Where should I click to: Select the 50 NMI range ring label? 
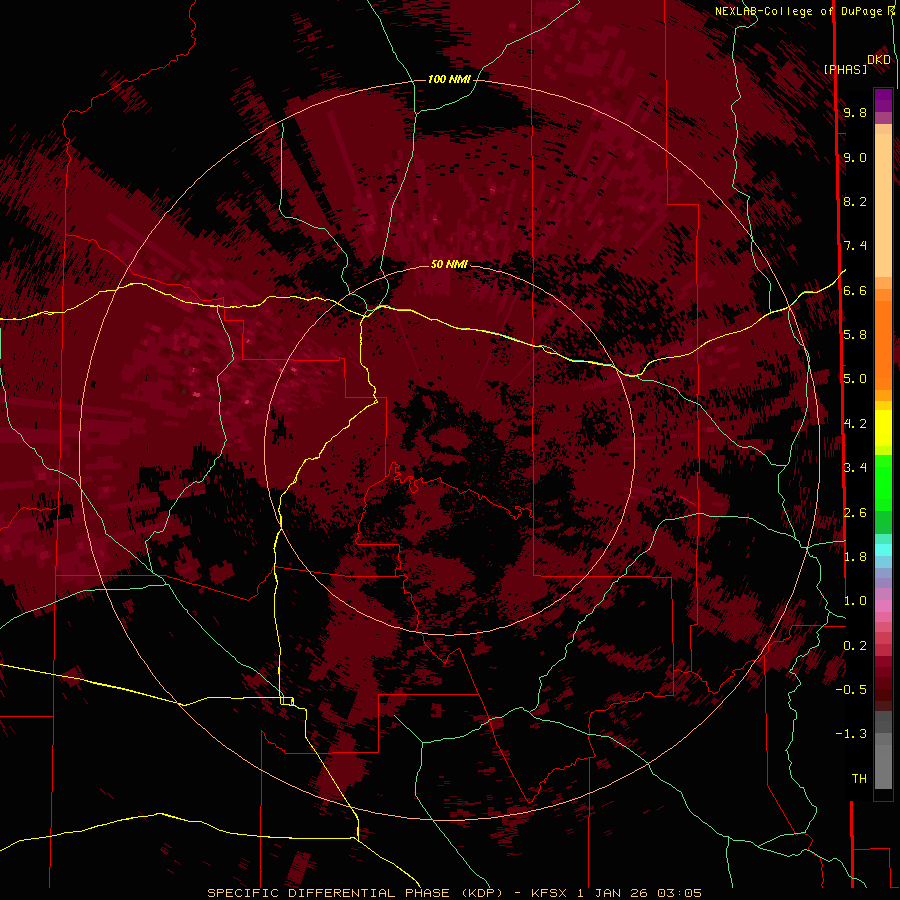point(449,264)
